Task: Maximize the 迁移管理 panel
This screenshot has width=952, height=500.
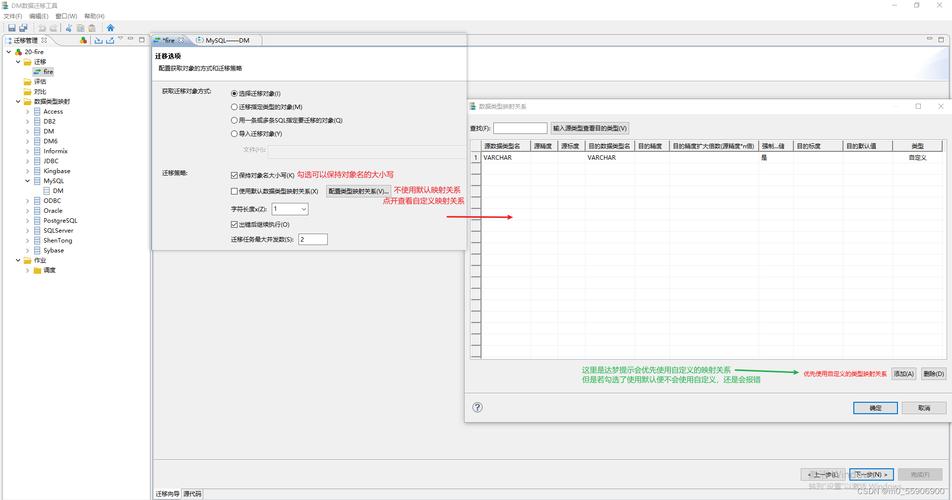Action: (141, 39)
